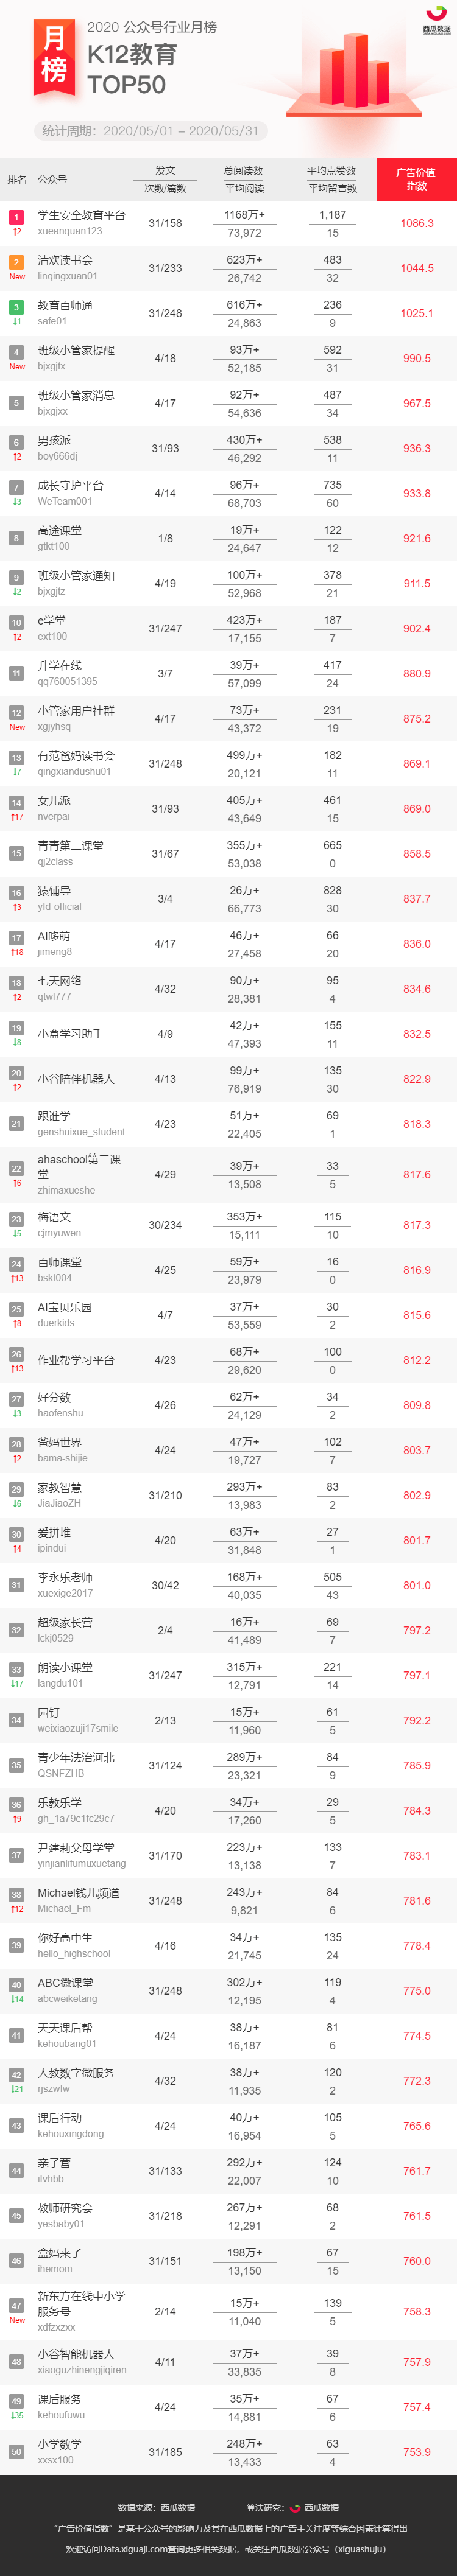Open the 学生安全教育平台 account entry
Screen dimensions: 457x2576
click(82, 222)
